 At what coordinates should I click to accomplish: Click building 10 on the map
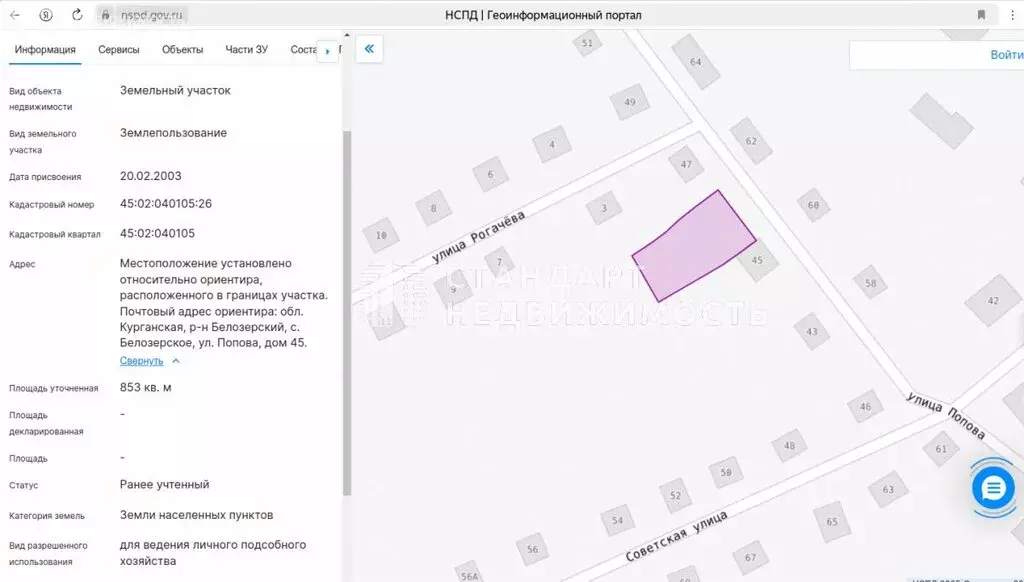tap(381, 235)
